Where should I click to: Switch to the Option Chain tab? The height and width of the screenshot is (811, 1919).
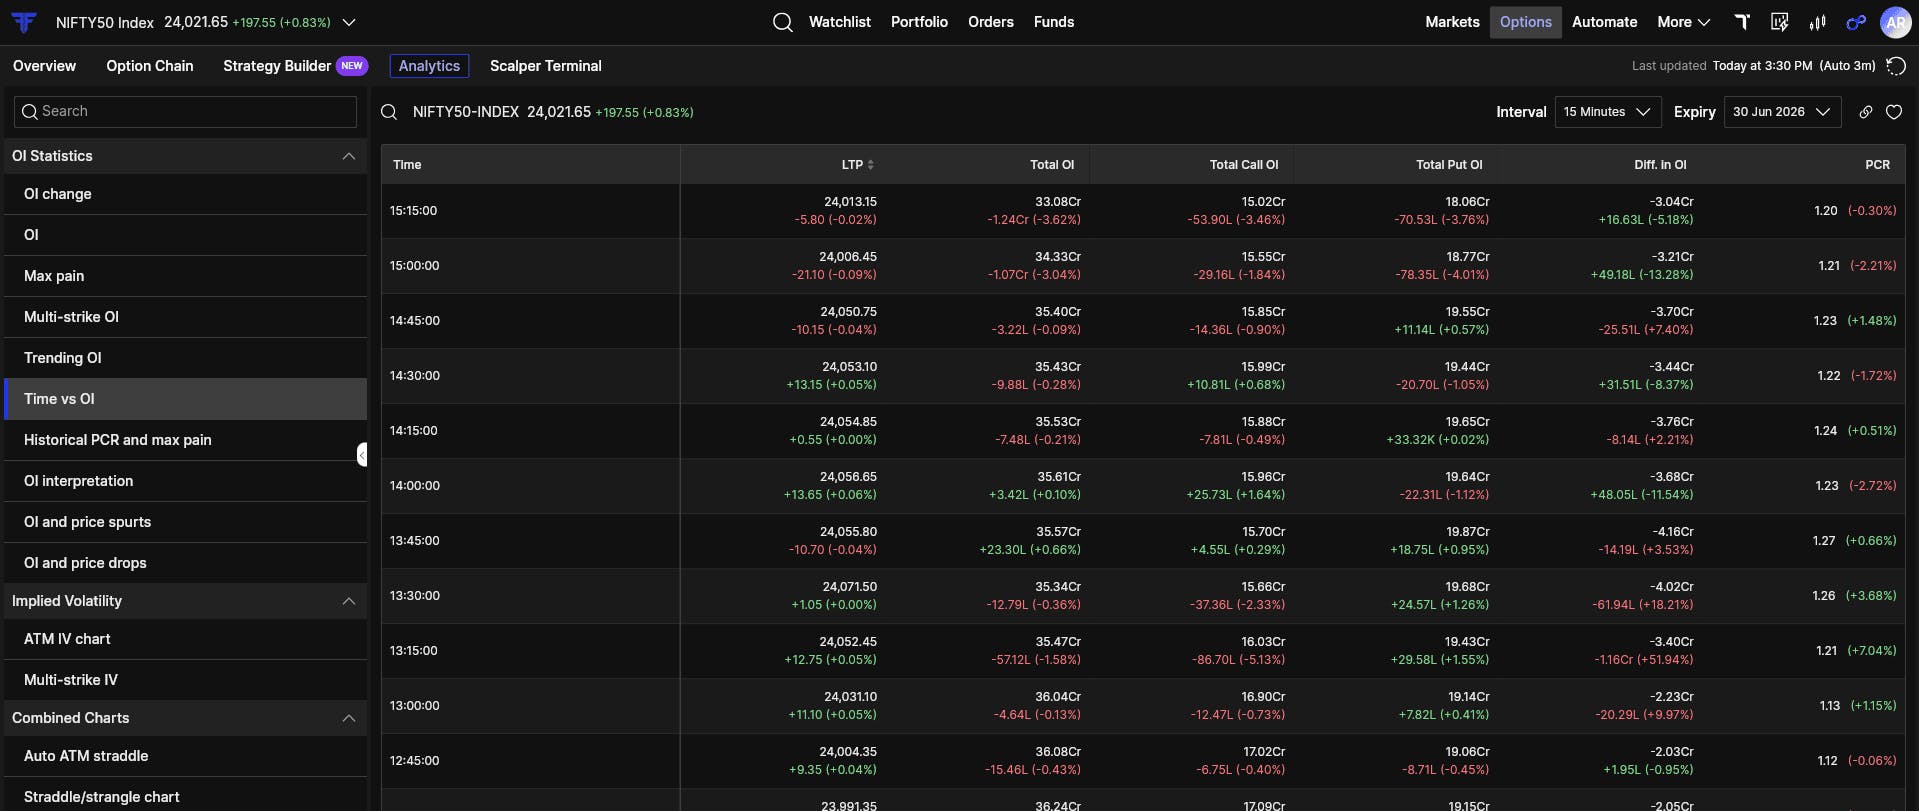pos(150,66)
